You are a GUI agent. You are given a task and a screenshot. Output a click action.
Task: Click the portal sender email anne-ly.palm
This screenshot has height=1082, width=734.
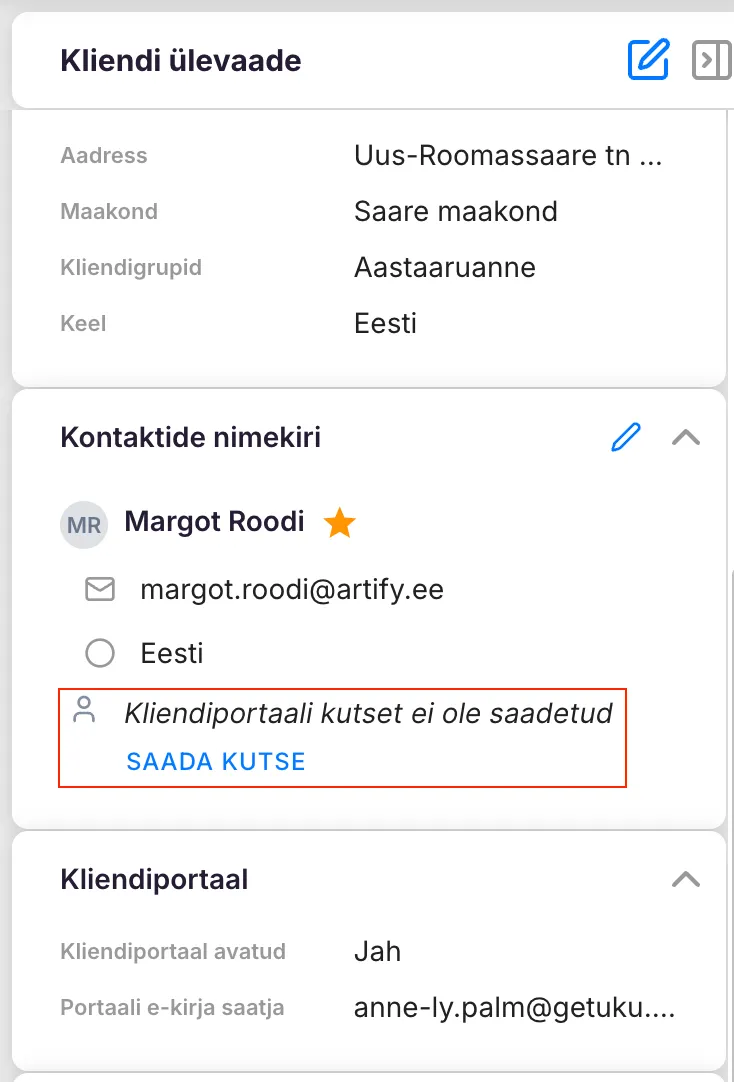[515, 1009]
